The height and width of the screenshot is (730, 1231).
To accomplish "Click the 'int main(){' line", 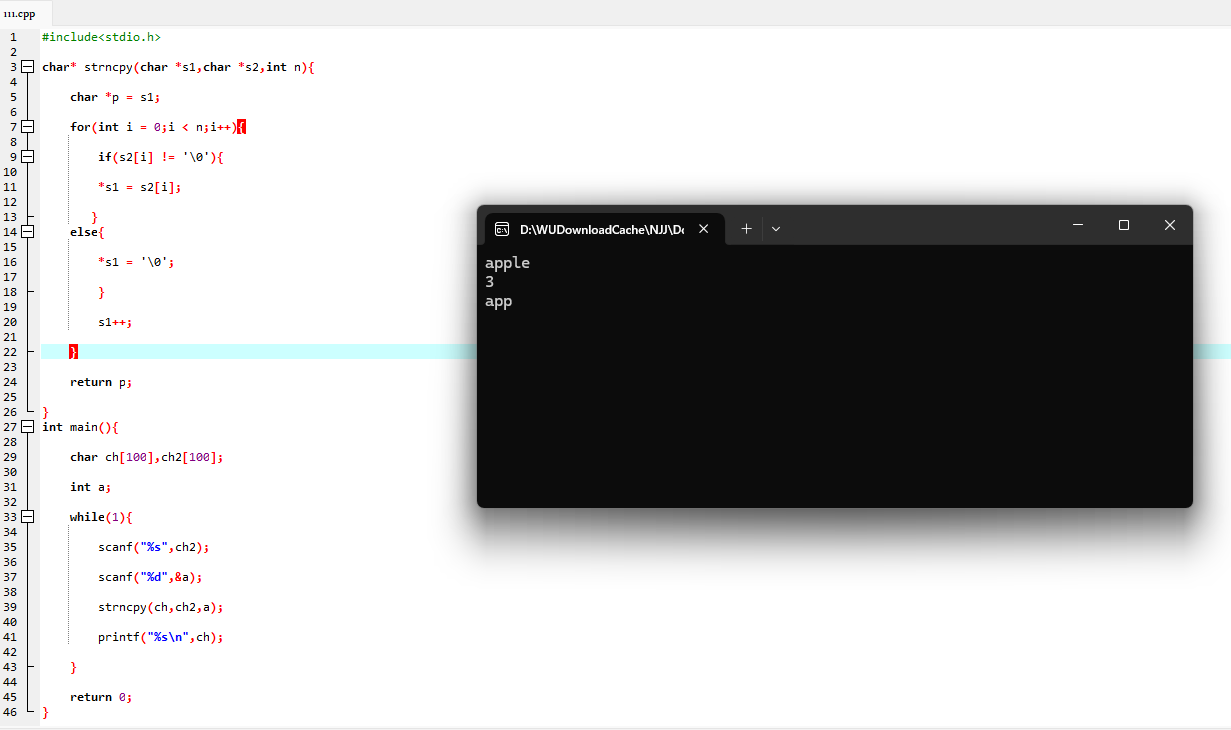I will click(80, 427).
